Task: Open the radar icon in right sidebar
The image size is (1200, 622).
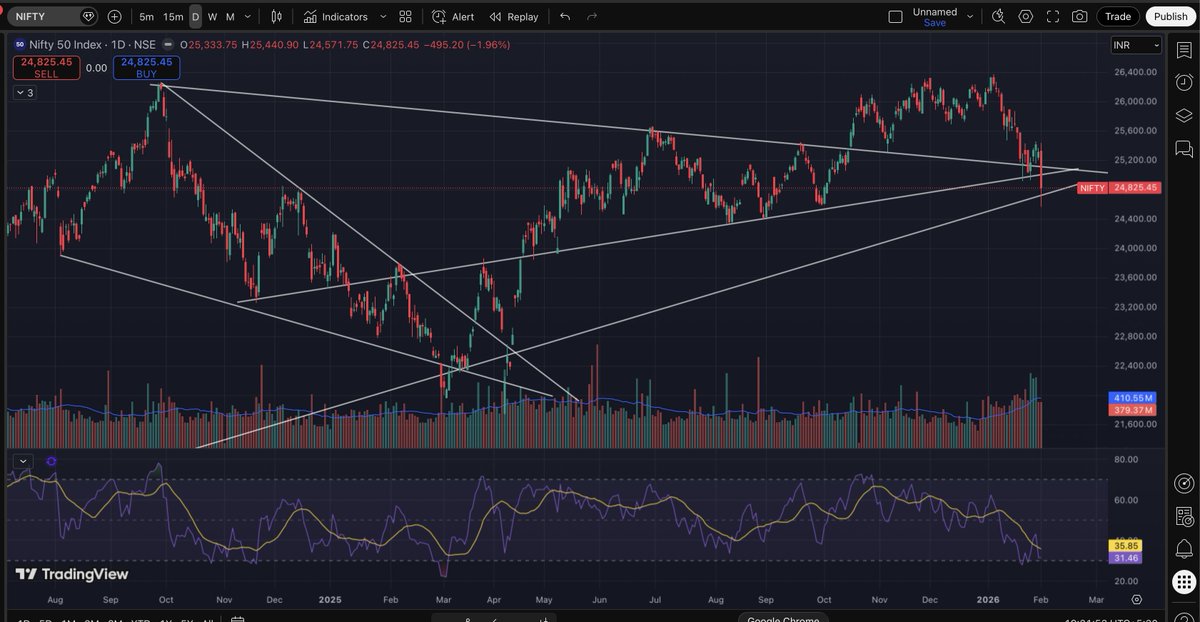Action: (x=1184, y=483)
